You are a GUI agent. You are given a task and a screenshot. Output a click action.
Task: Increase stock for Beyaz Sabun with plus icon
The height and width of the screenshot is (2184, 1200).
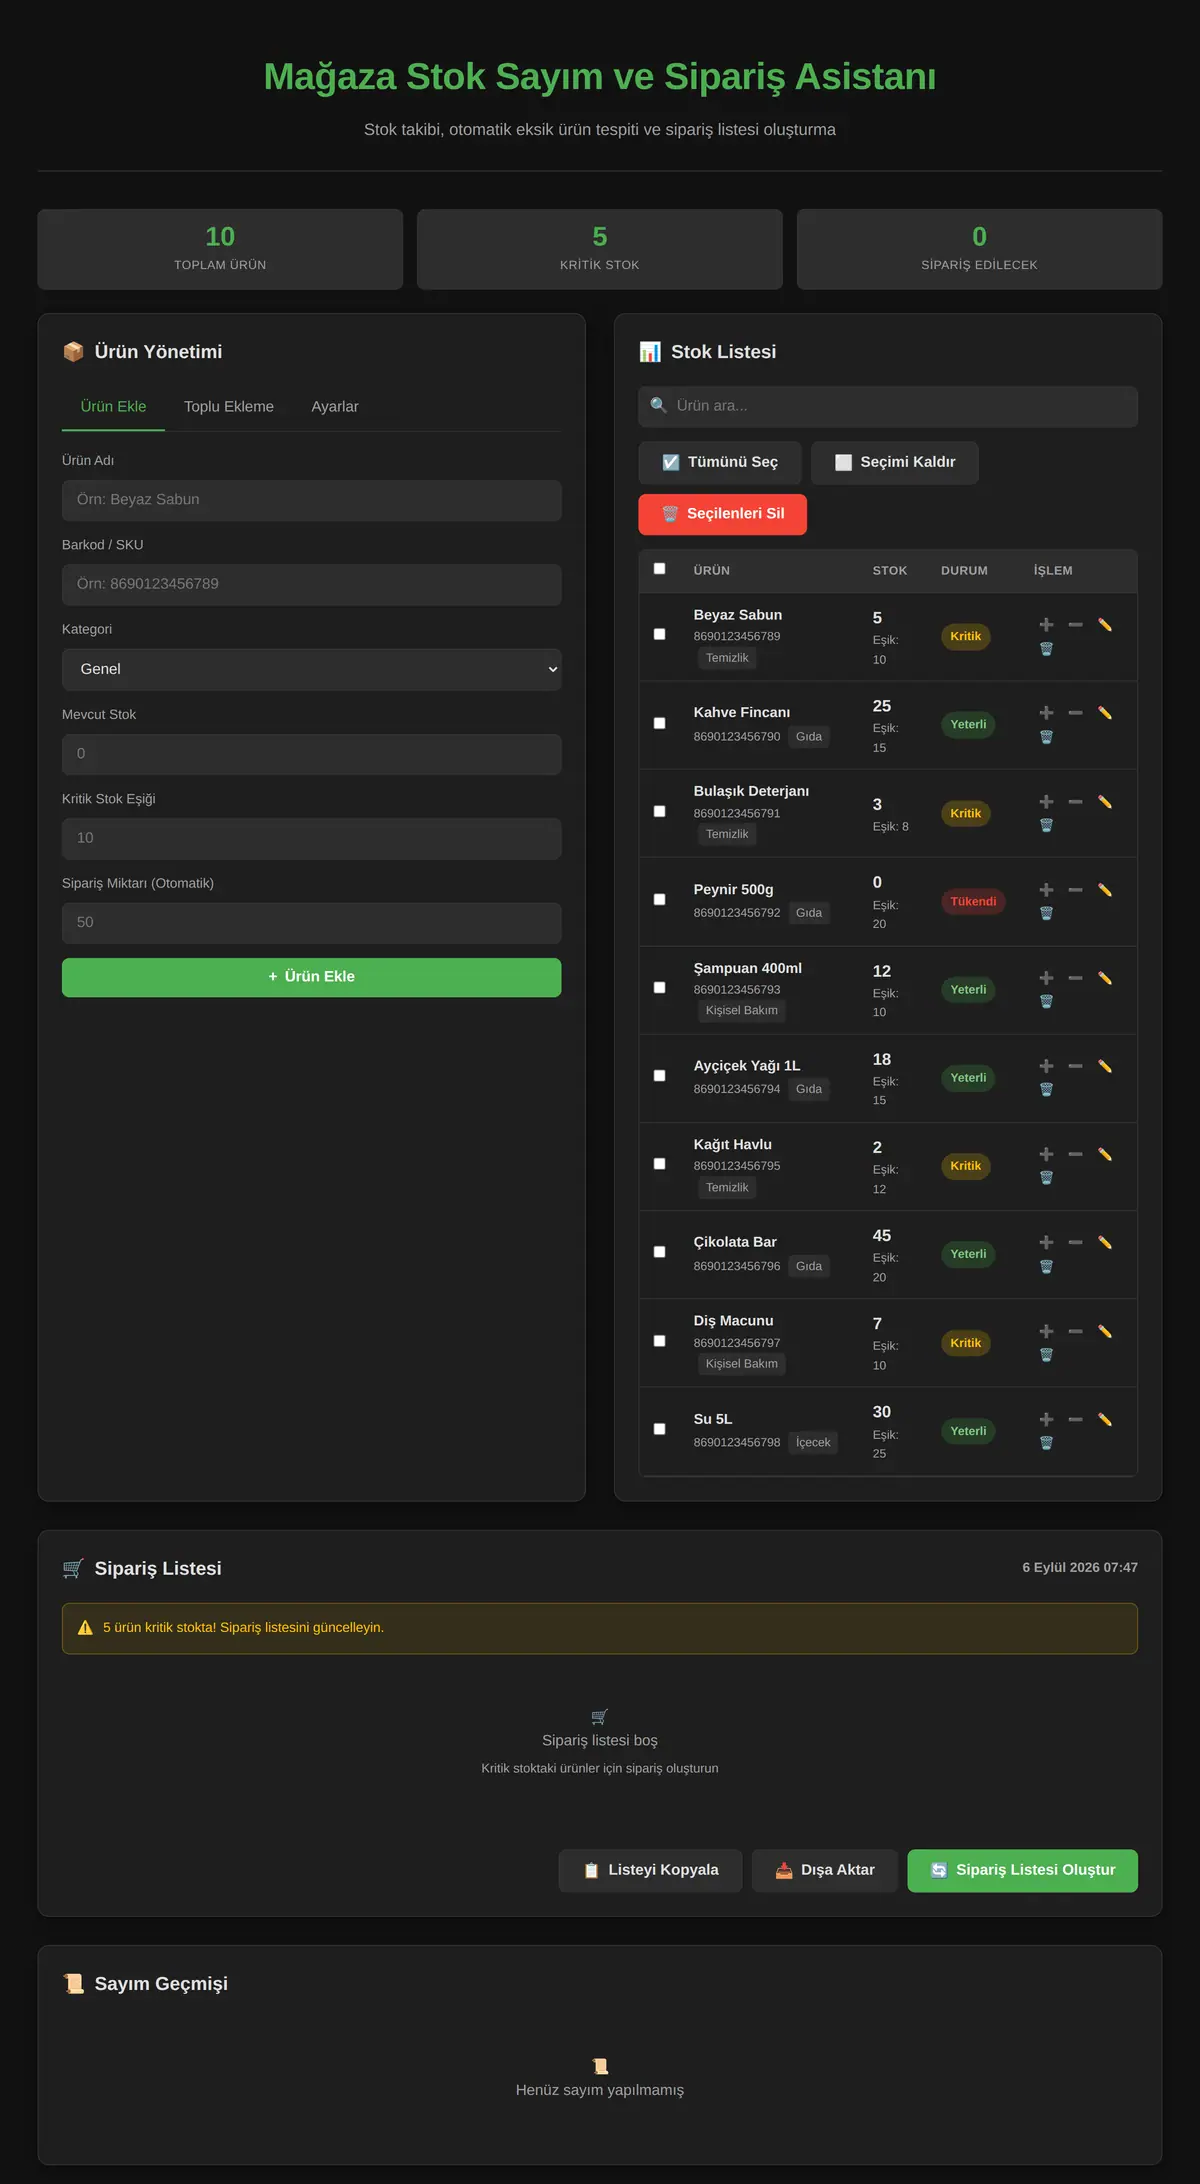click(x=1046, y=625)
